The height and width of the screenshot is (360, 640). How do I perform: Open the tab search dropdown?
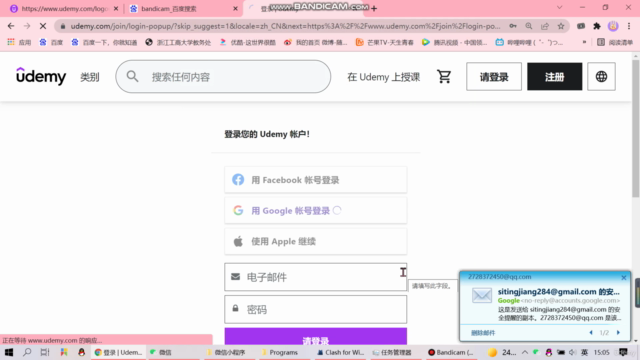pyautogui.click(x=560, y=8)
